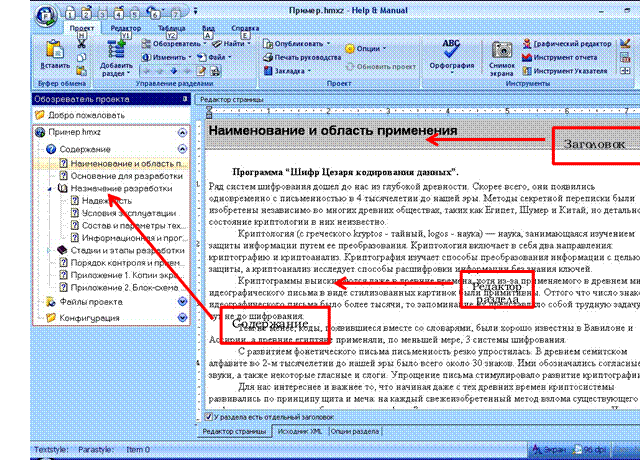This screenshot has height=465, width=640.
Task: Click the Добавить раздел icon
Action: (x=116, y=49)
